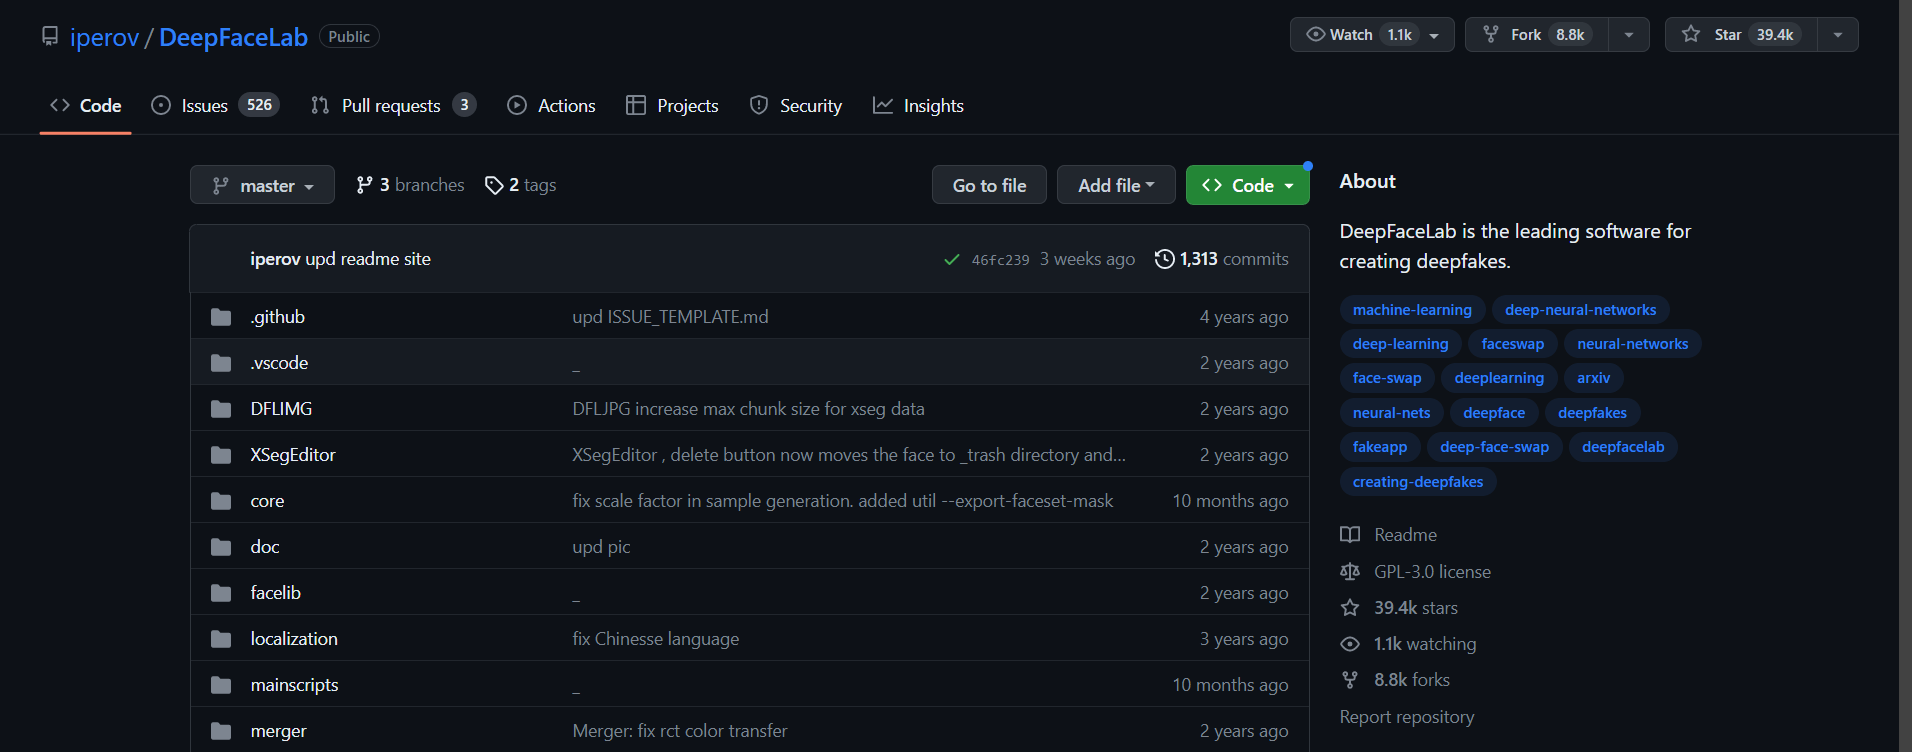
Task: Click the localization folder icon
Action: 221,639
